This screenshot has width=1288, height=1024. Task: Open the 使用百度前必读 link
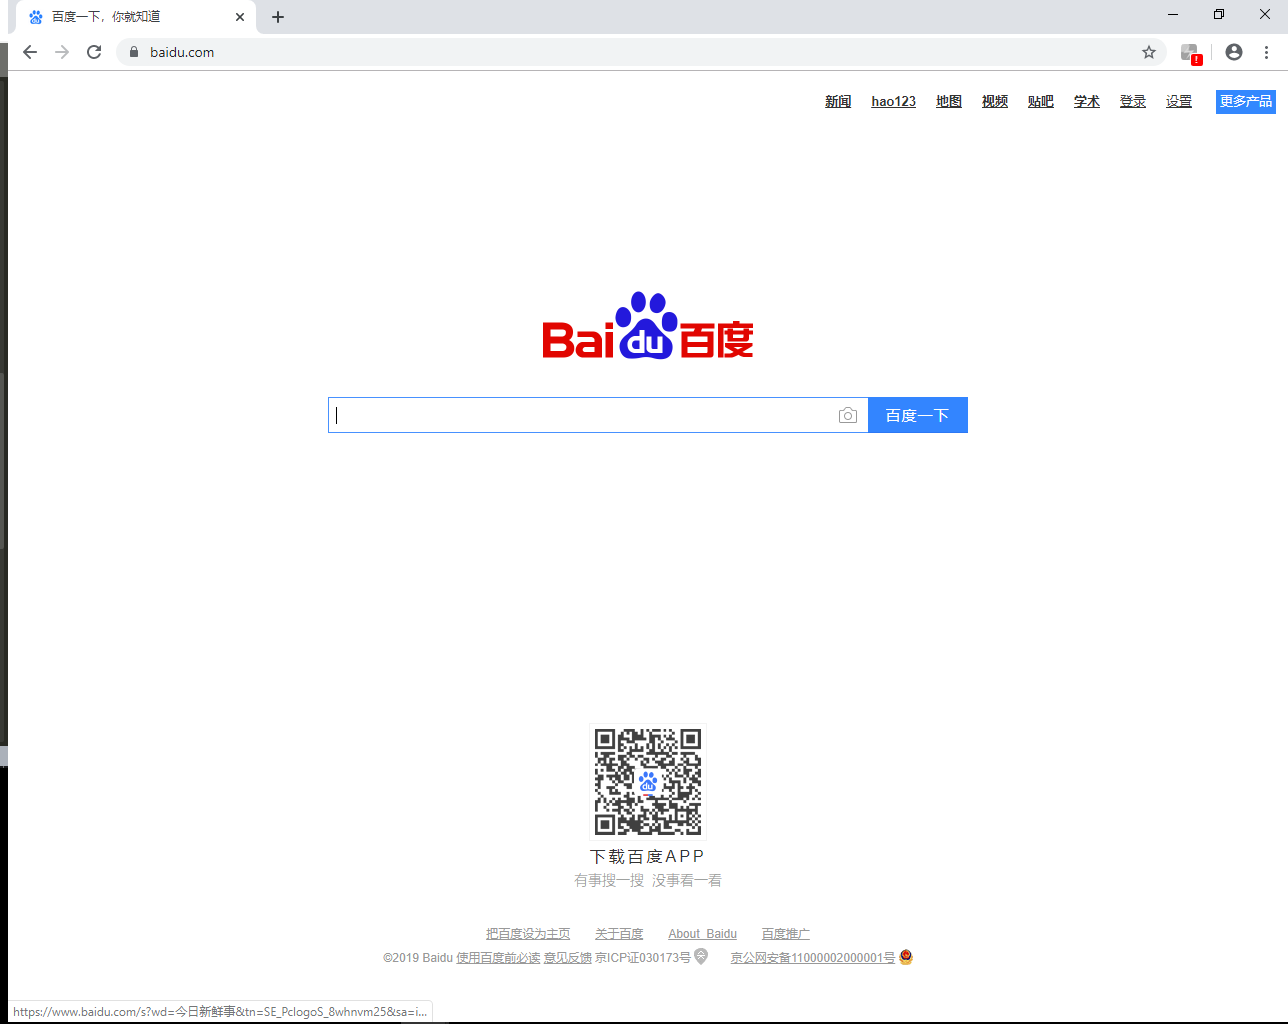point(498,958)
